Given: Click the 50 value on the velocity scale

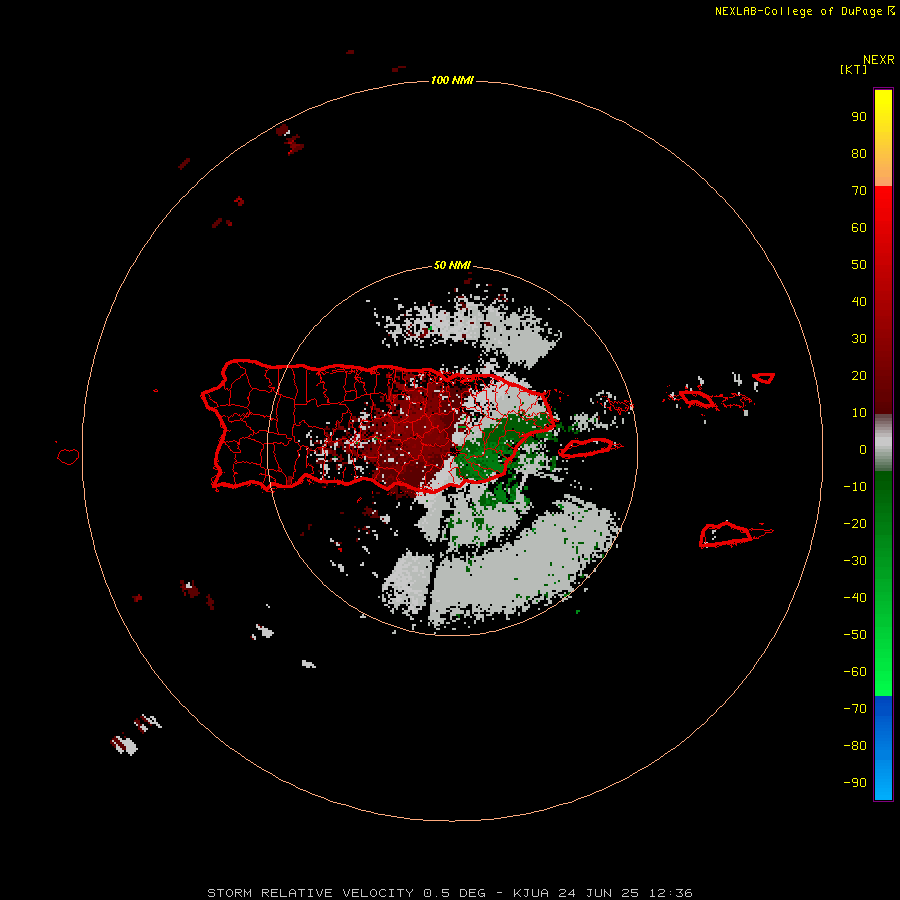Looking at the screenshot, I should tap(859, 265).
